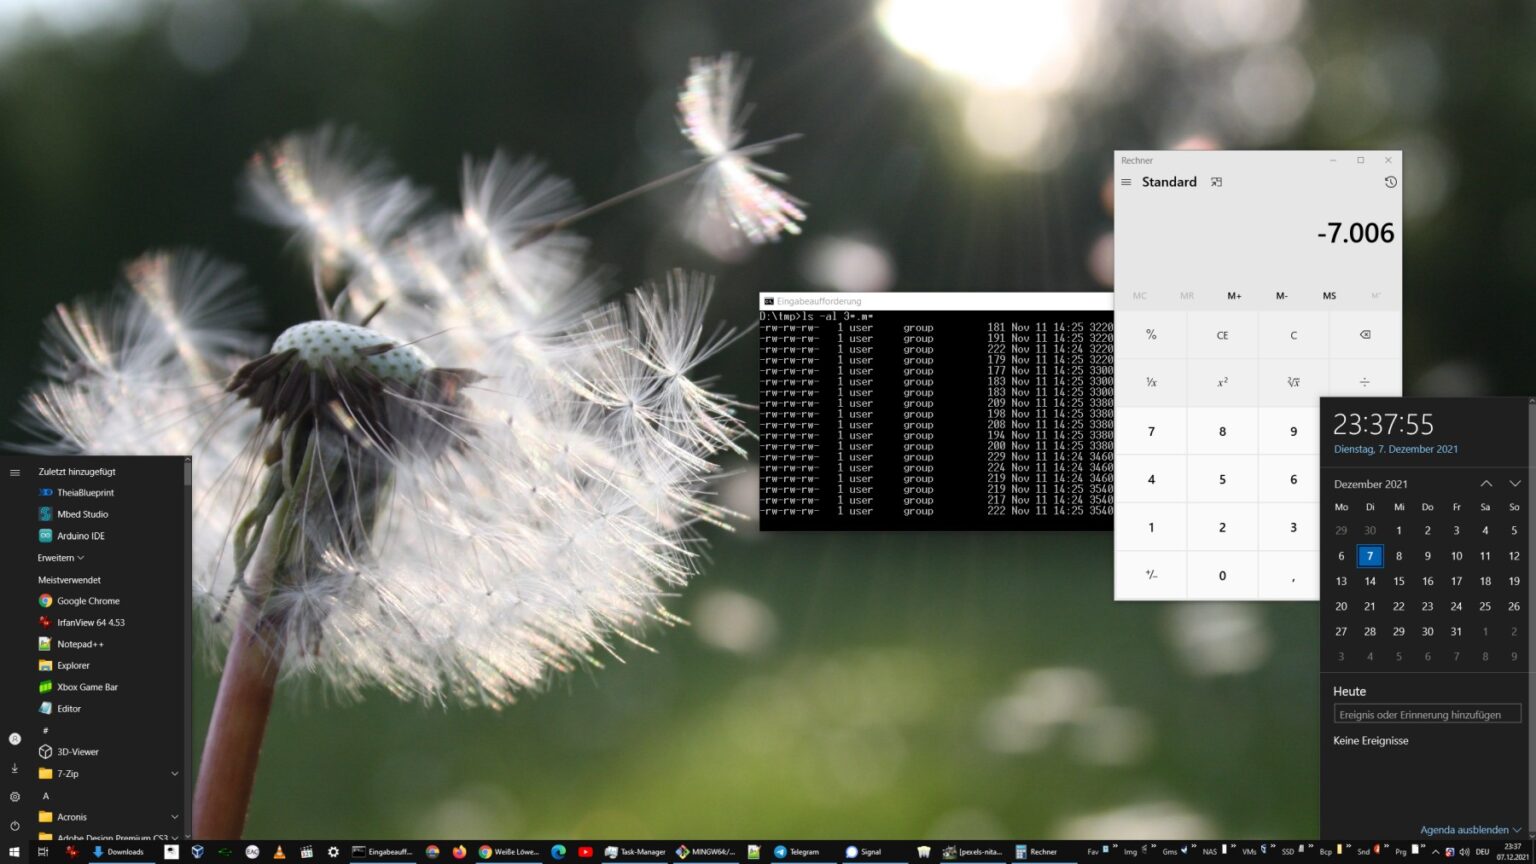
Task: Launch Notepad++ from the Start menu
Action: click(80, 644)
